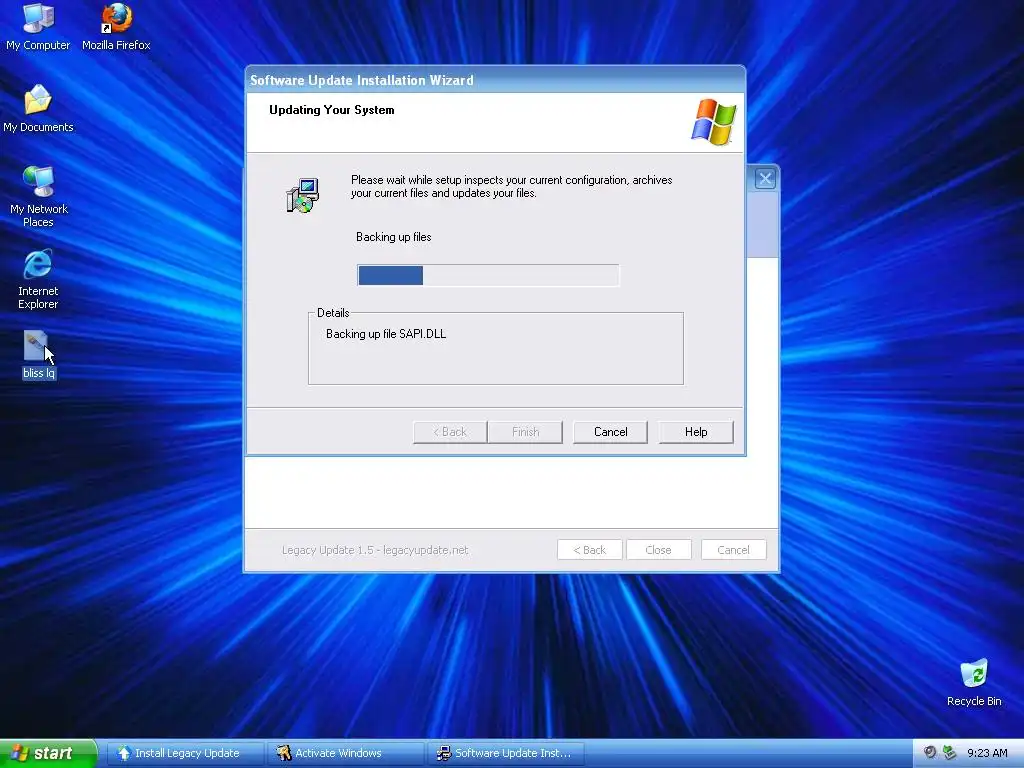Open Help in the update wizard
The image size is (1024, 768).
(696, 432)
